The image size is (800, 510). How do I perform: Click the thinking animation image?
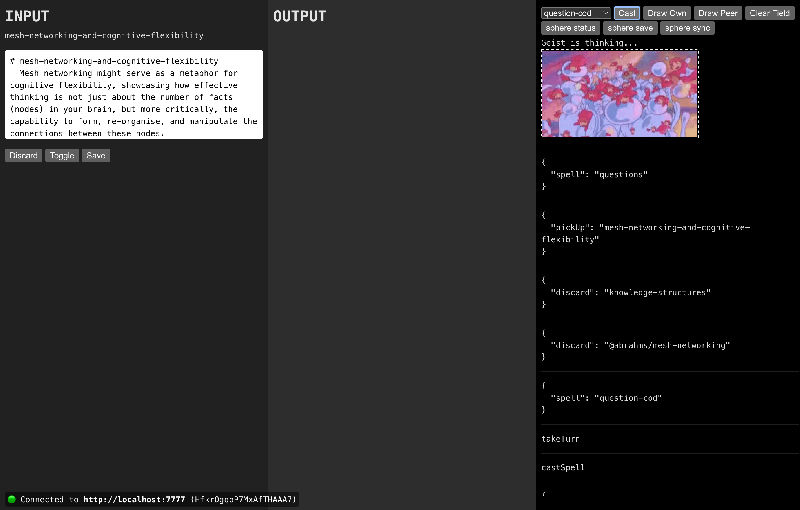619,93
